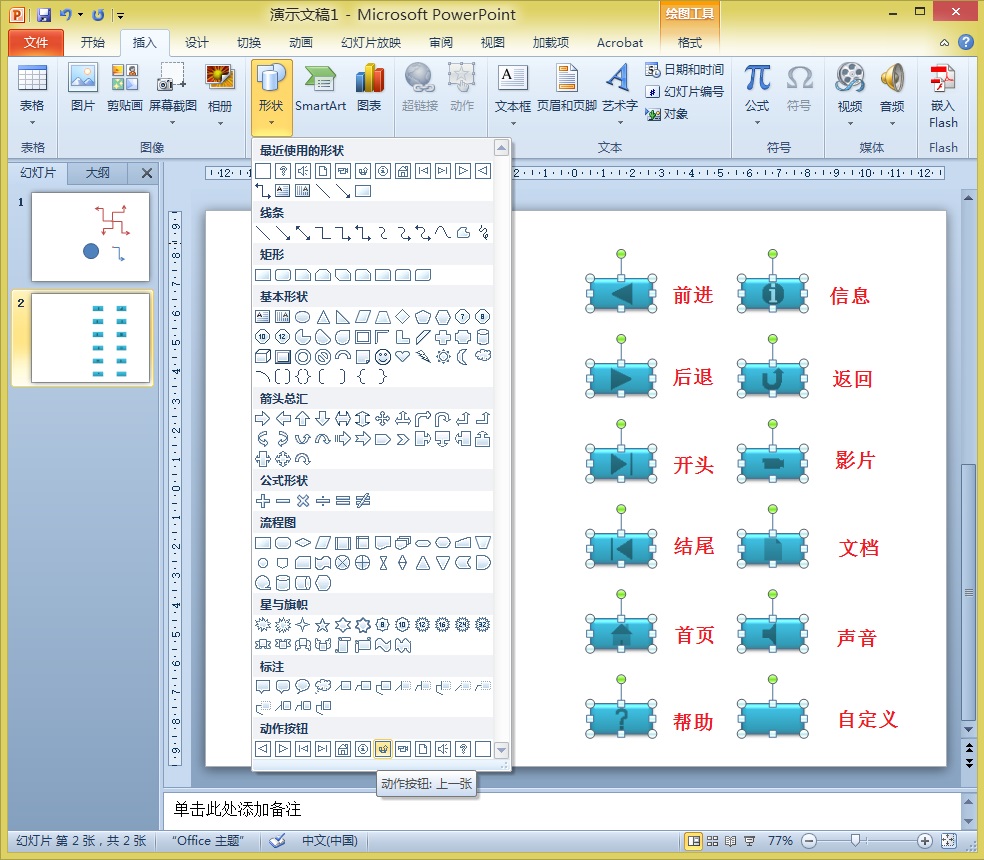Open the 表格 table dropdown

(32, 94)
